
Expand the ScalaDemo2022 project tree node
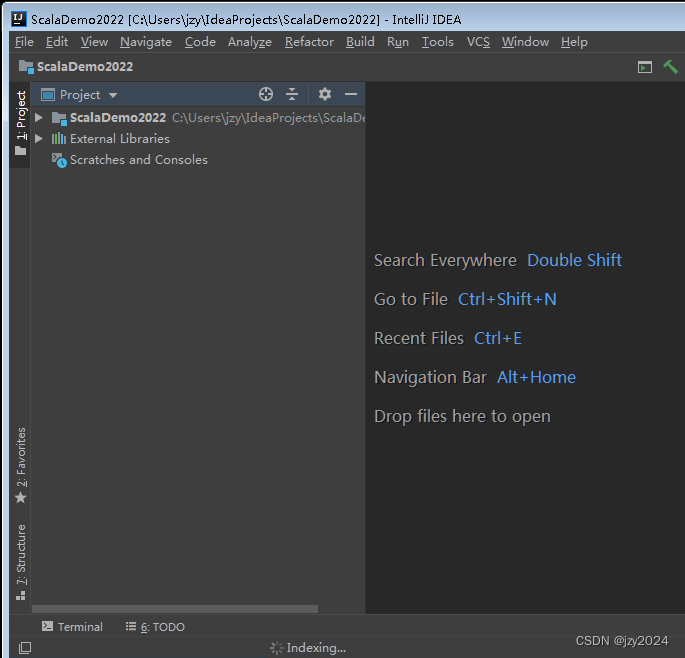tap(39, 118)
